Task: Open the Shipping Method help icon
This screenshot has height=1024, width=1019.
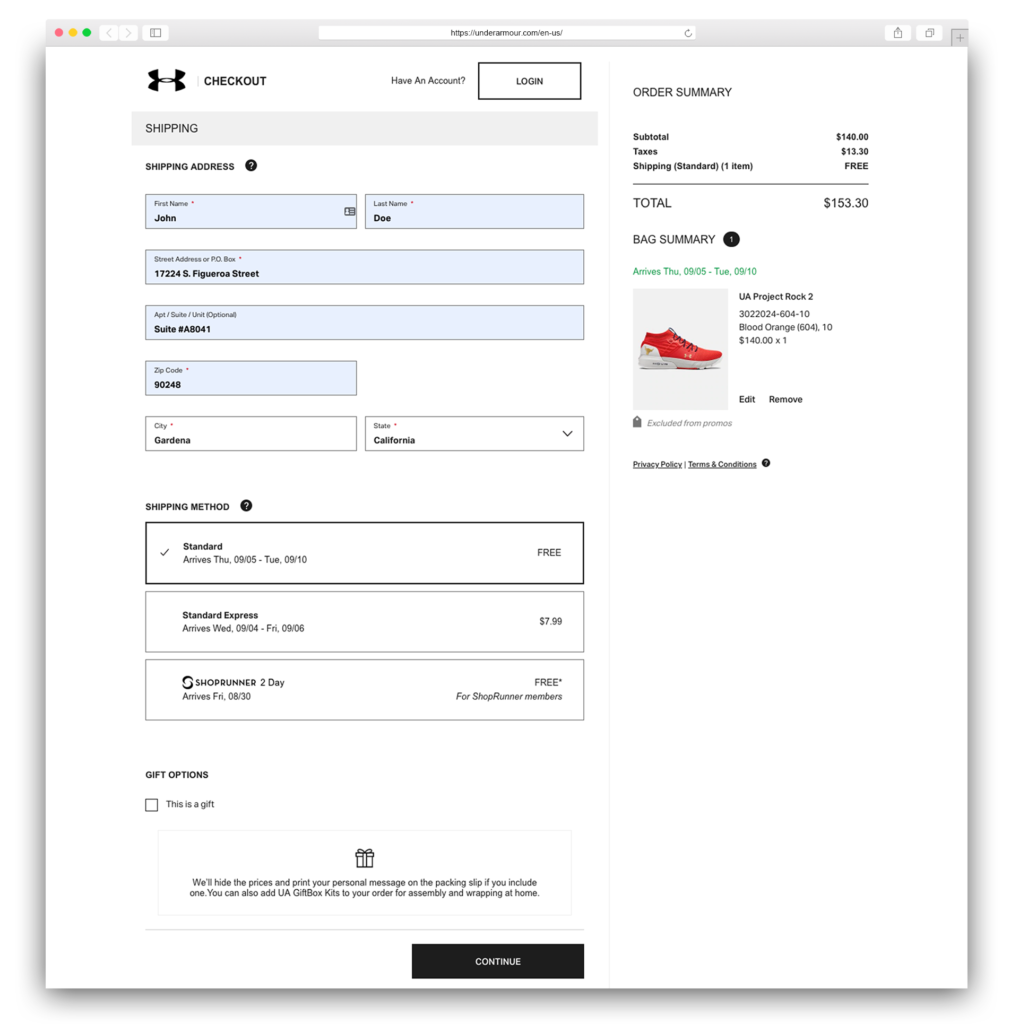Action: coord(246,506)
